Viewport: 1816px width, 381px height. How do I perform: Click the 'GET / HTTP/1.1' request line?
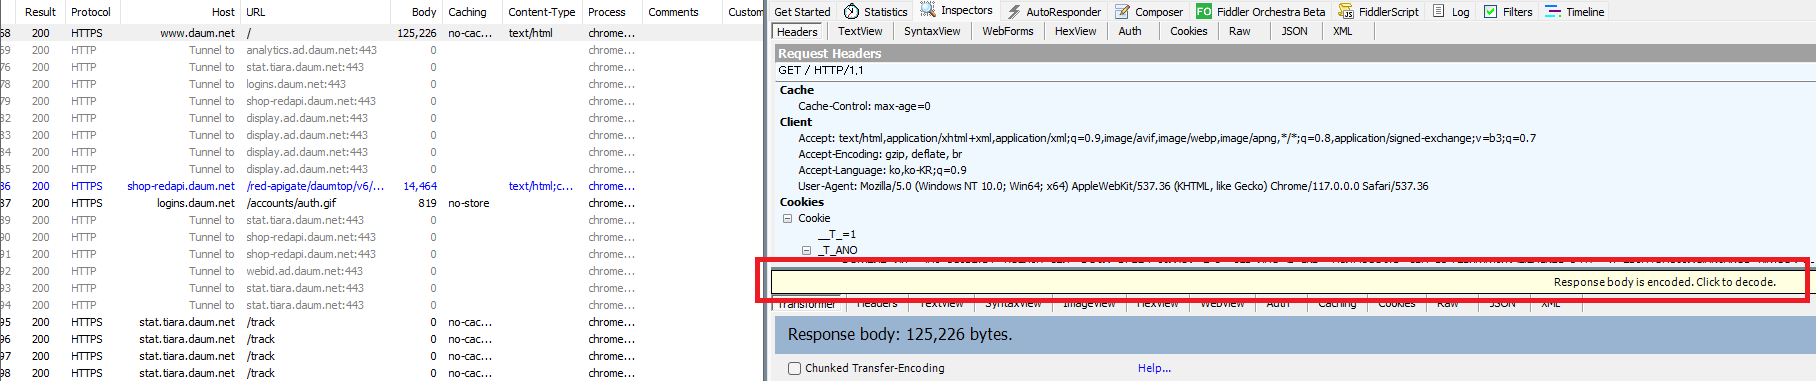[x=820, y=70]
